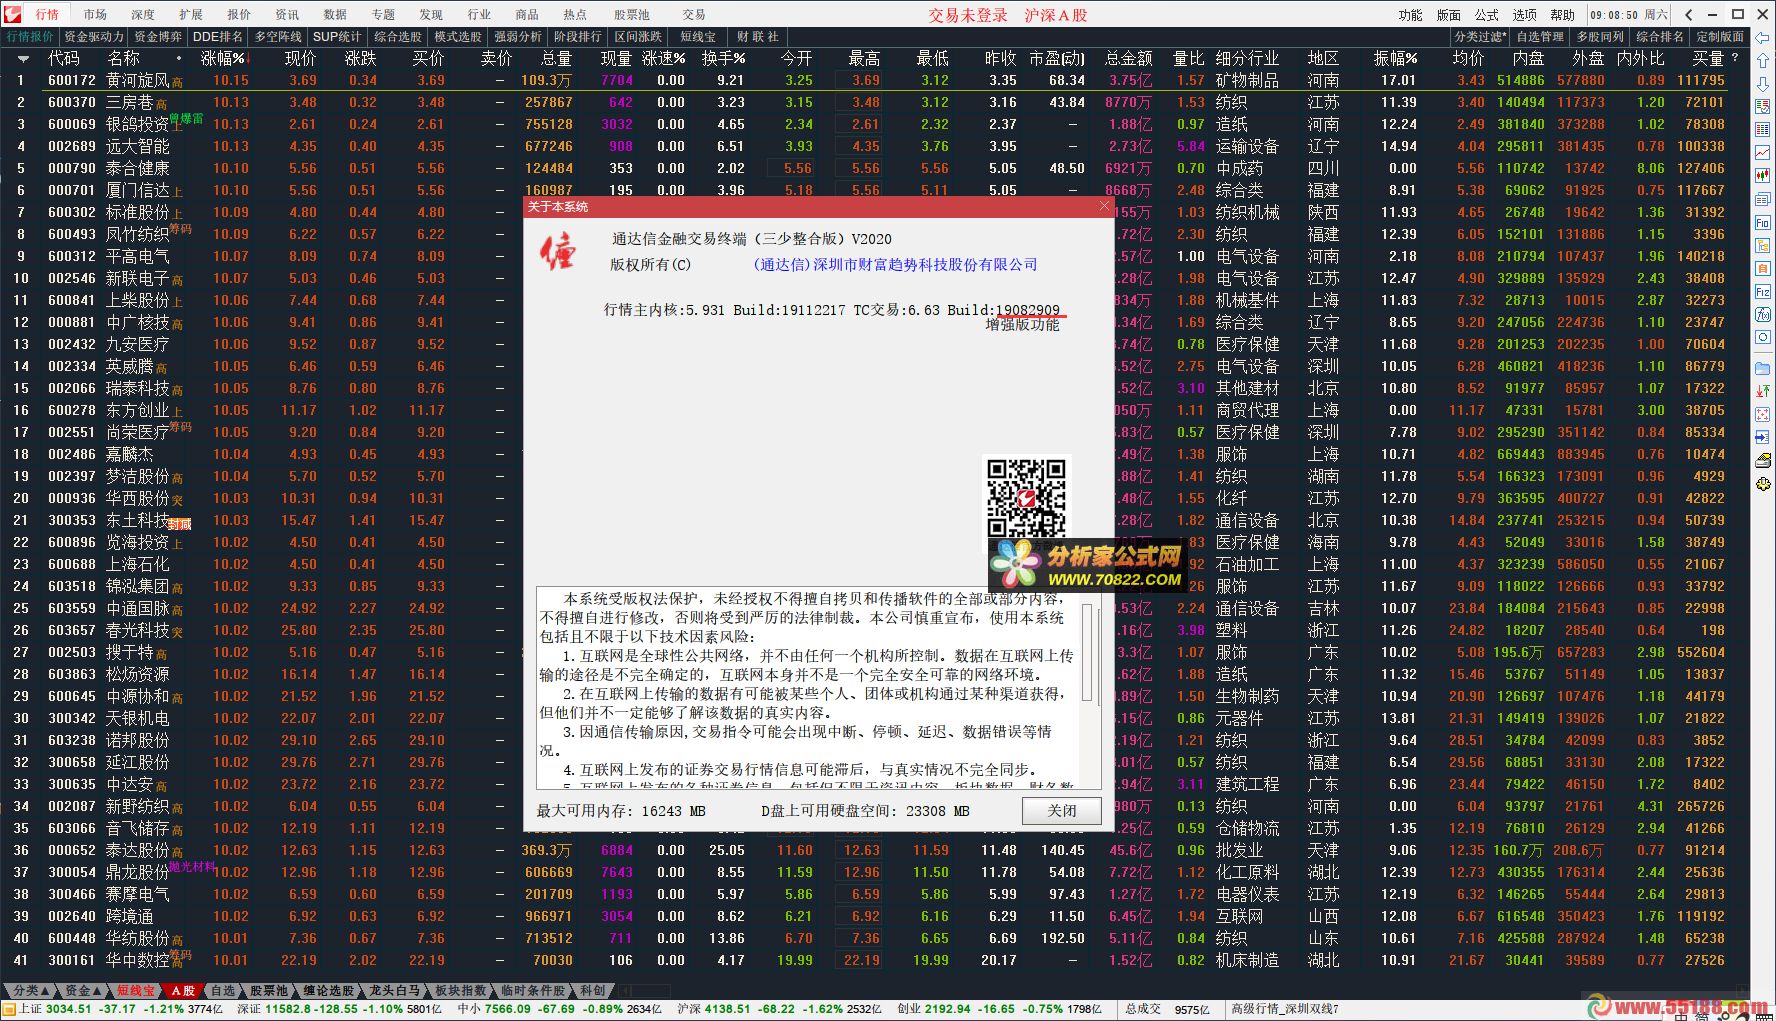Image resolution: width=1776 pixels, height=1021 pixels.
Task: Select the 自选 bottom tab
Action: point(222,991)
